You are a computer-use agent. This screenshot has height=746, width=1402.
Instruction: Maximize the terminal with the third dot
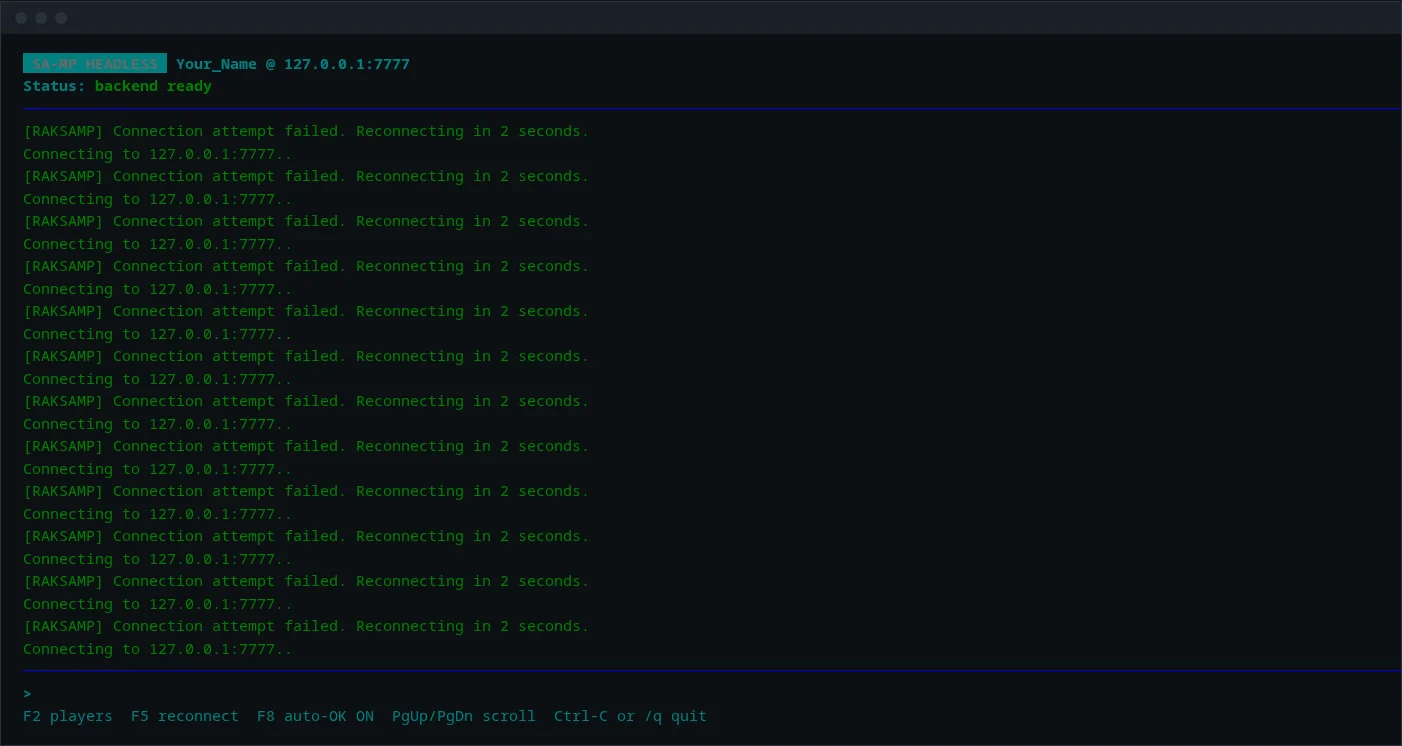(x=61, y=18)
